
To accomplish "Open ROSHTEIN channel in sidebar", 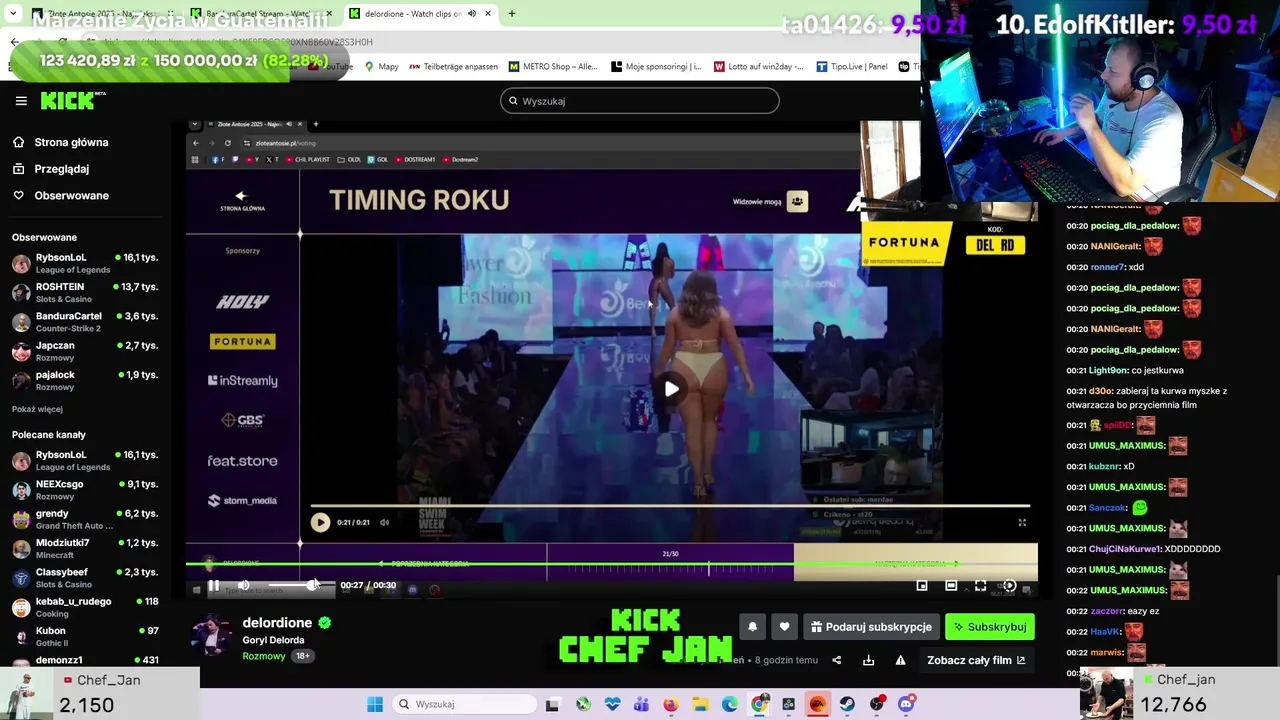I will (85, 292).
